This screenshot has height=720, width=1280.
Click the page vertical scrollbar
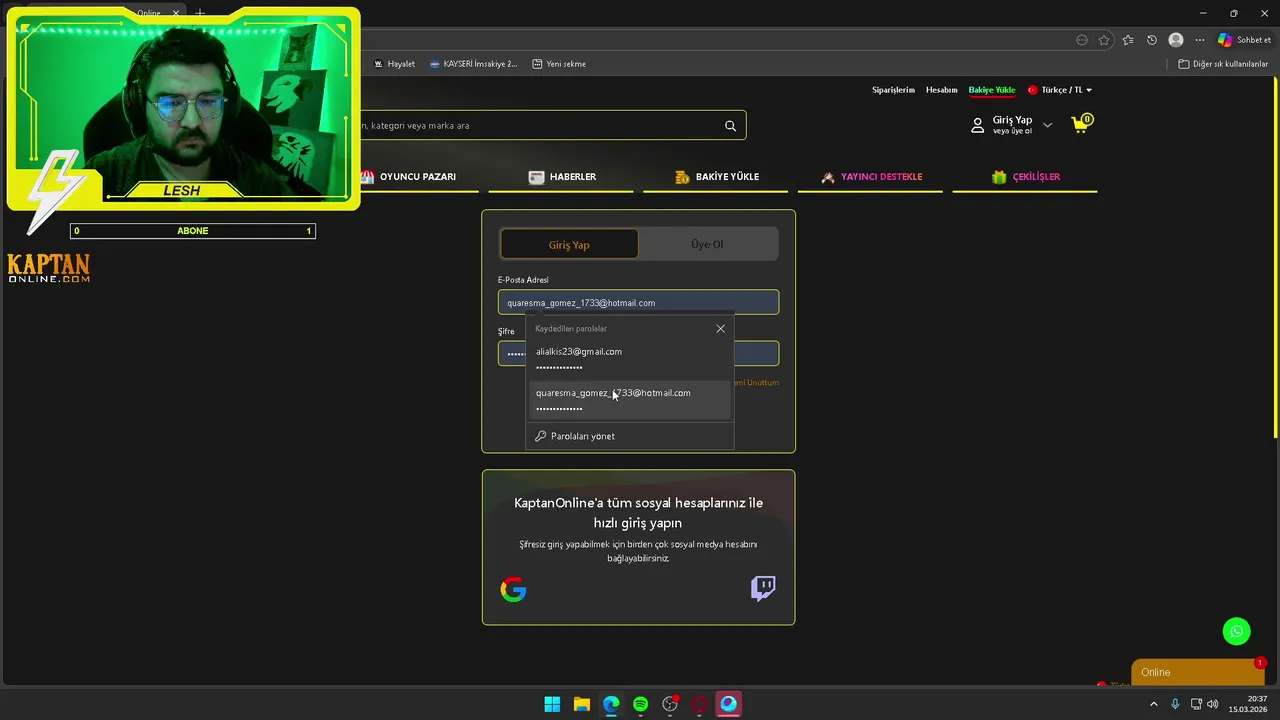(1275, 260)
